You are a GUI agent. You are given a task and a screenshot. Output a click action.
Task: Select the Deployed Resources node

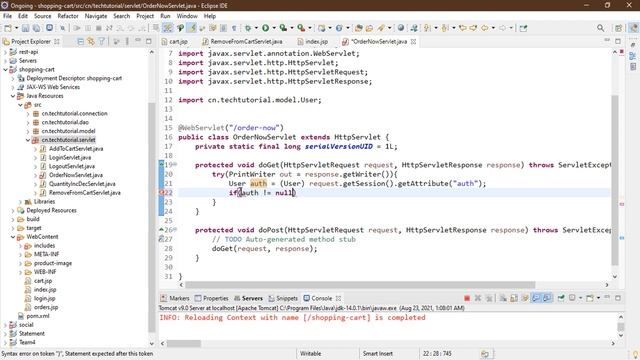(51, 211)
